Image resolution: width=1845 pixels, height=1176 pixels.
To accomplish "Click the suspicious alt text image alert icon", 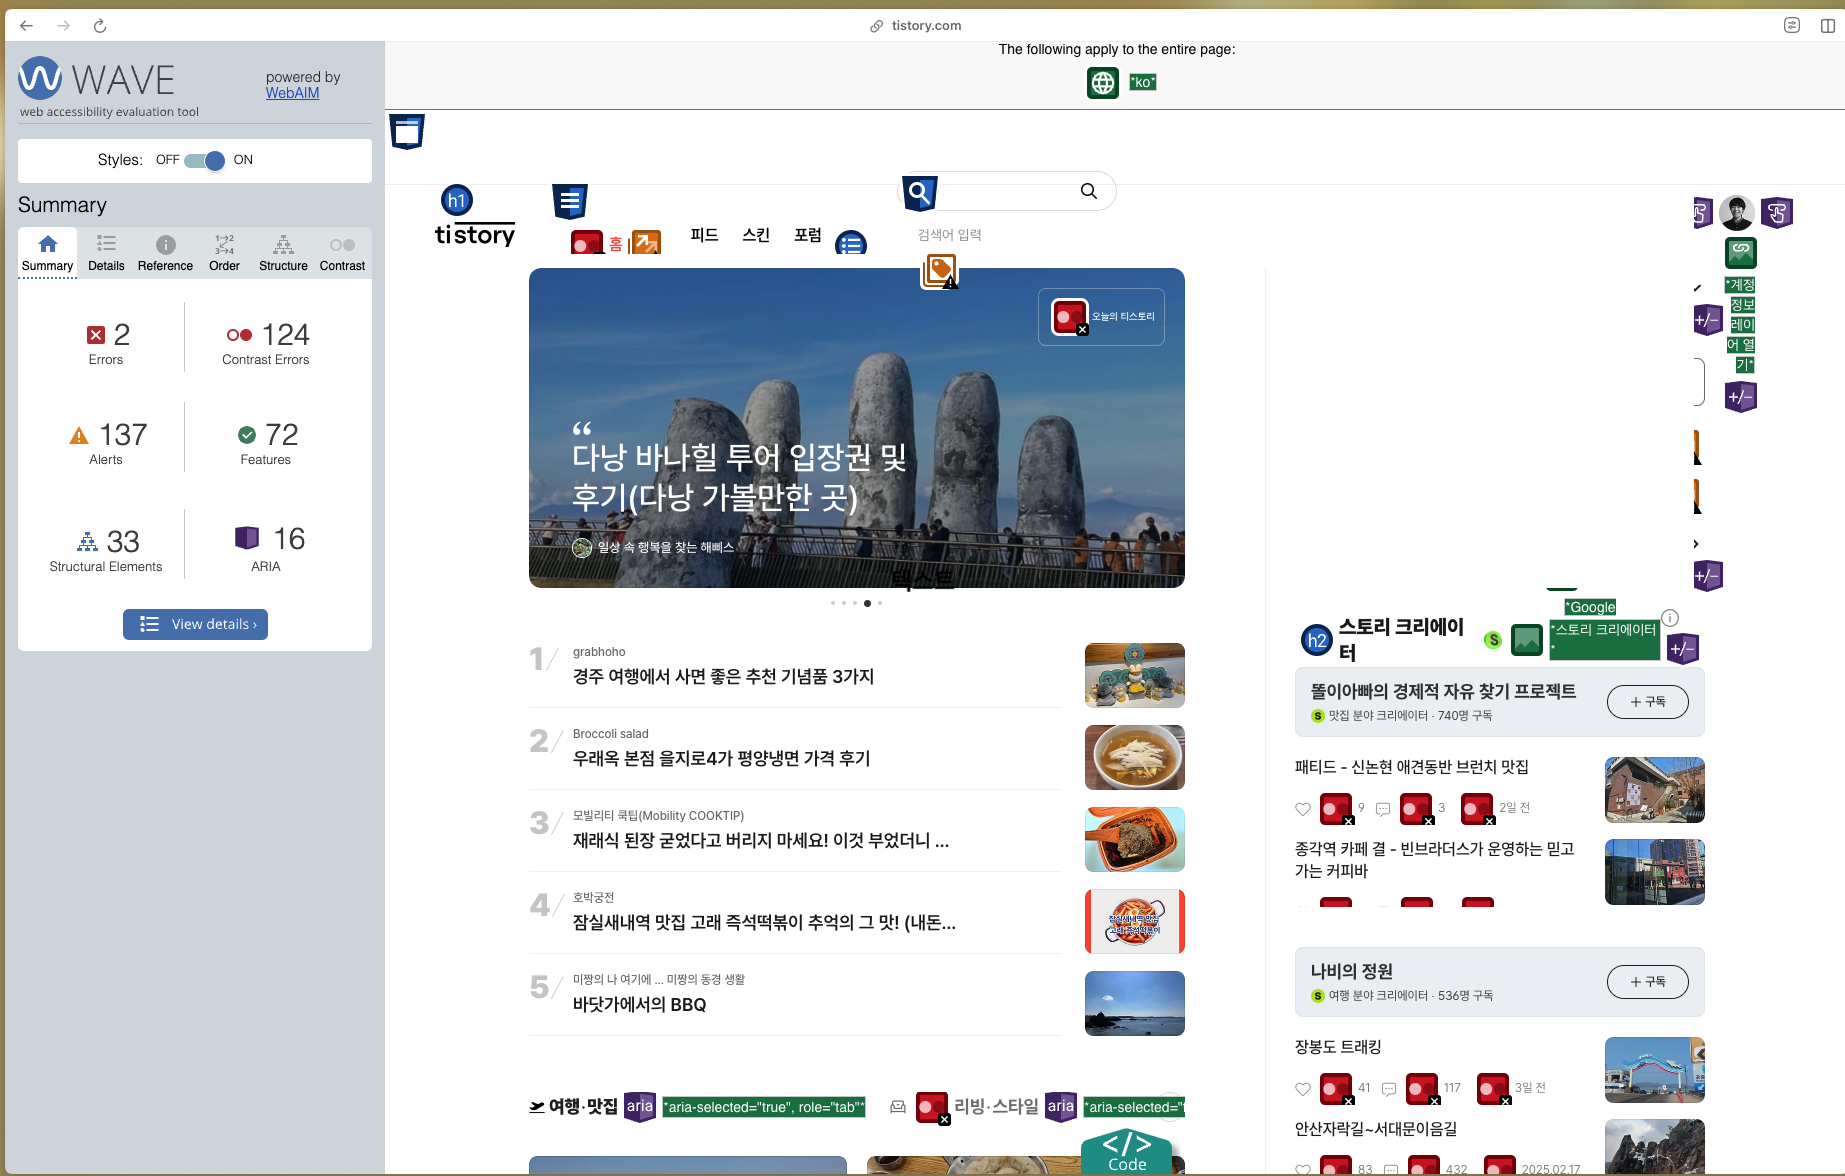I will tap(939, 271).
